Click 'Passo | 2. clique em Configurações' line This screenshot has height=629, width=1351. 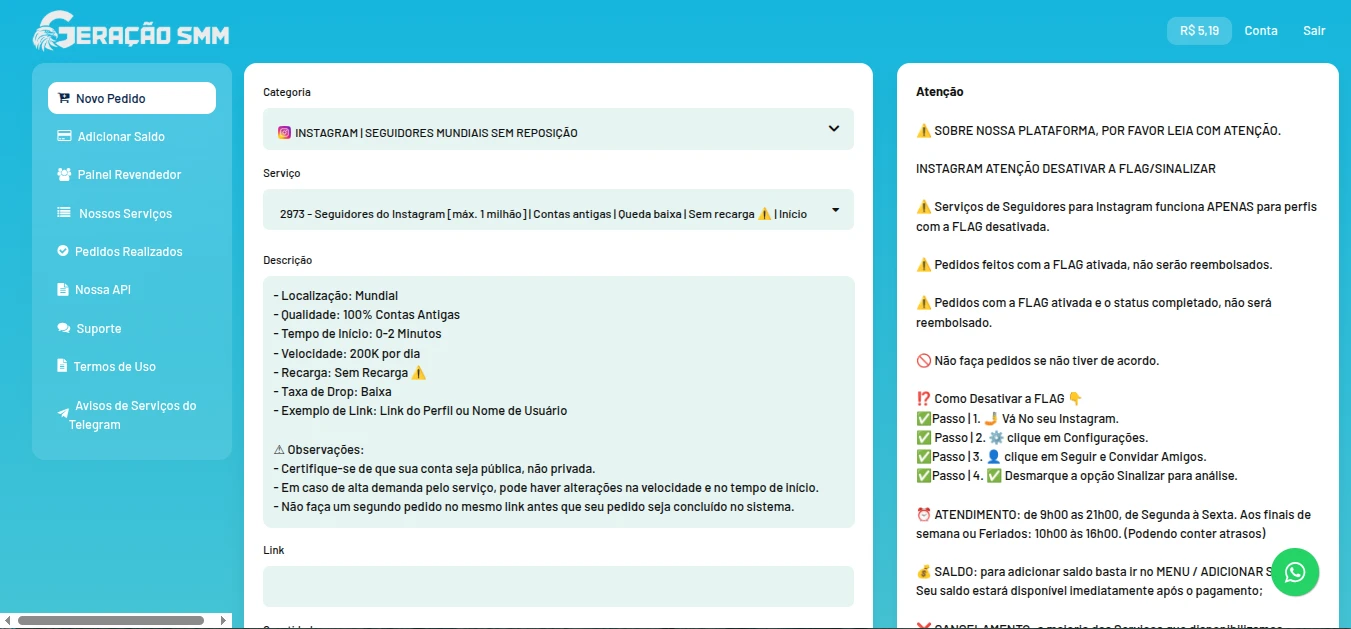pyautogui.click(x=1032, y=438)
